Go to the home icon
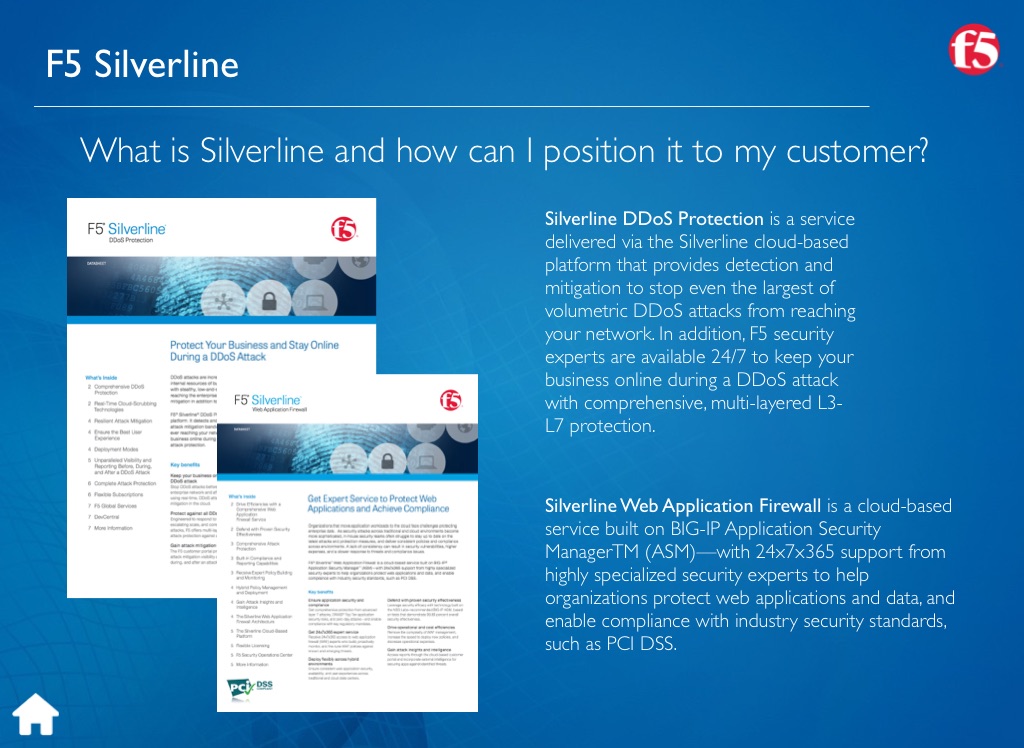 point(35,714)
